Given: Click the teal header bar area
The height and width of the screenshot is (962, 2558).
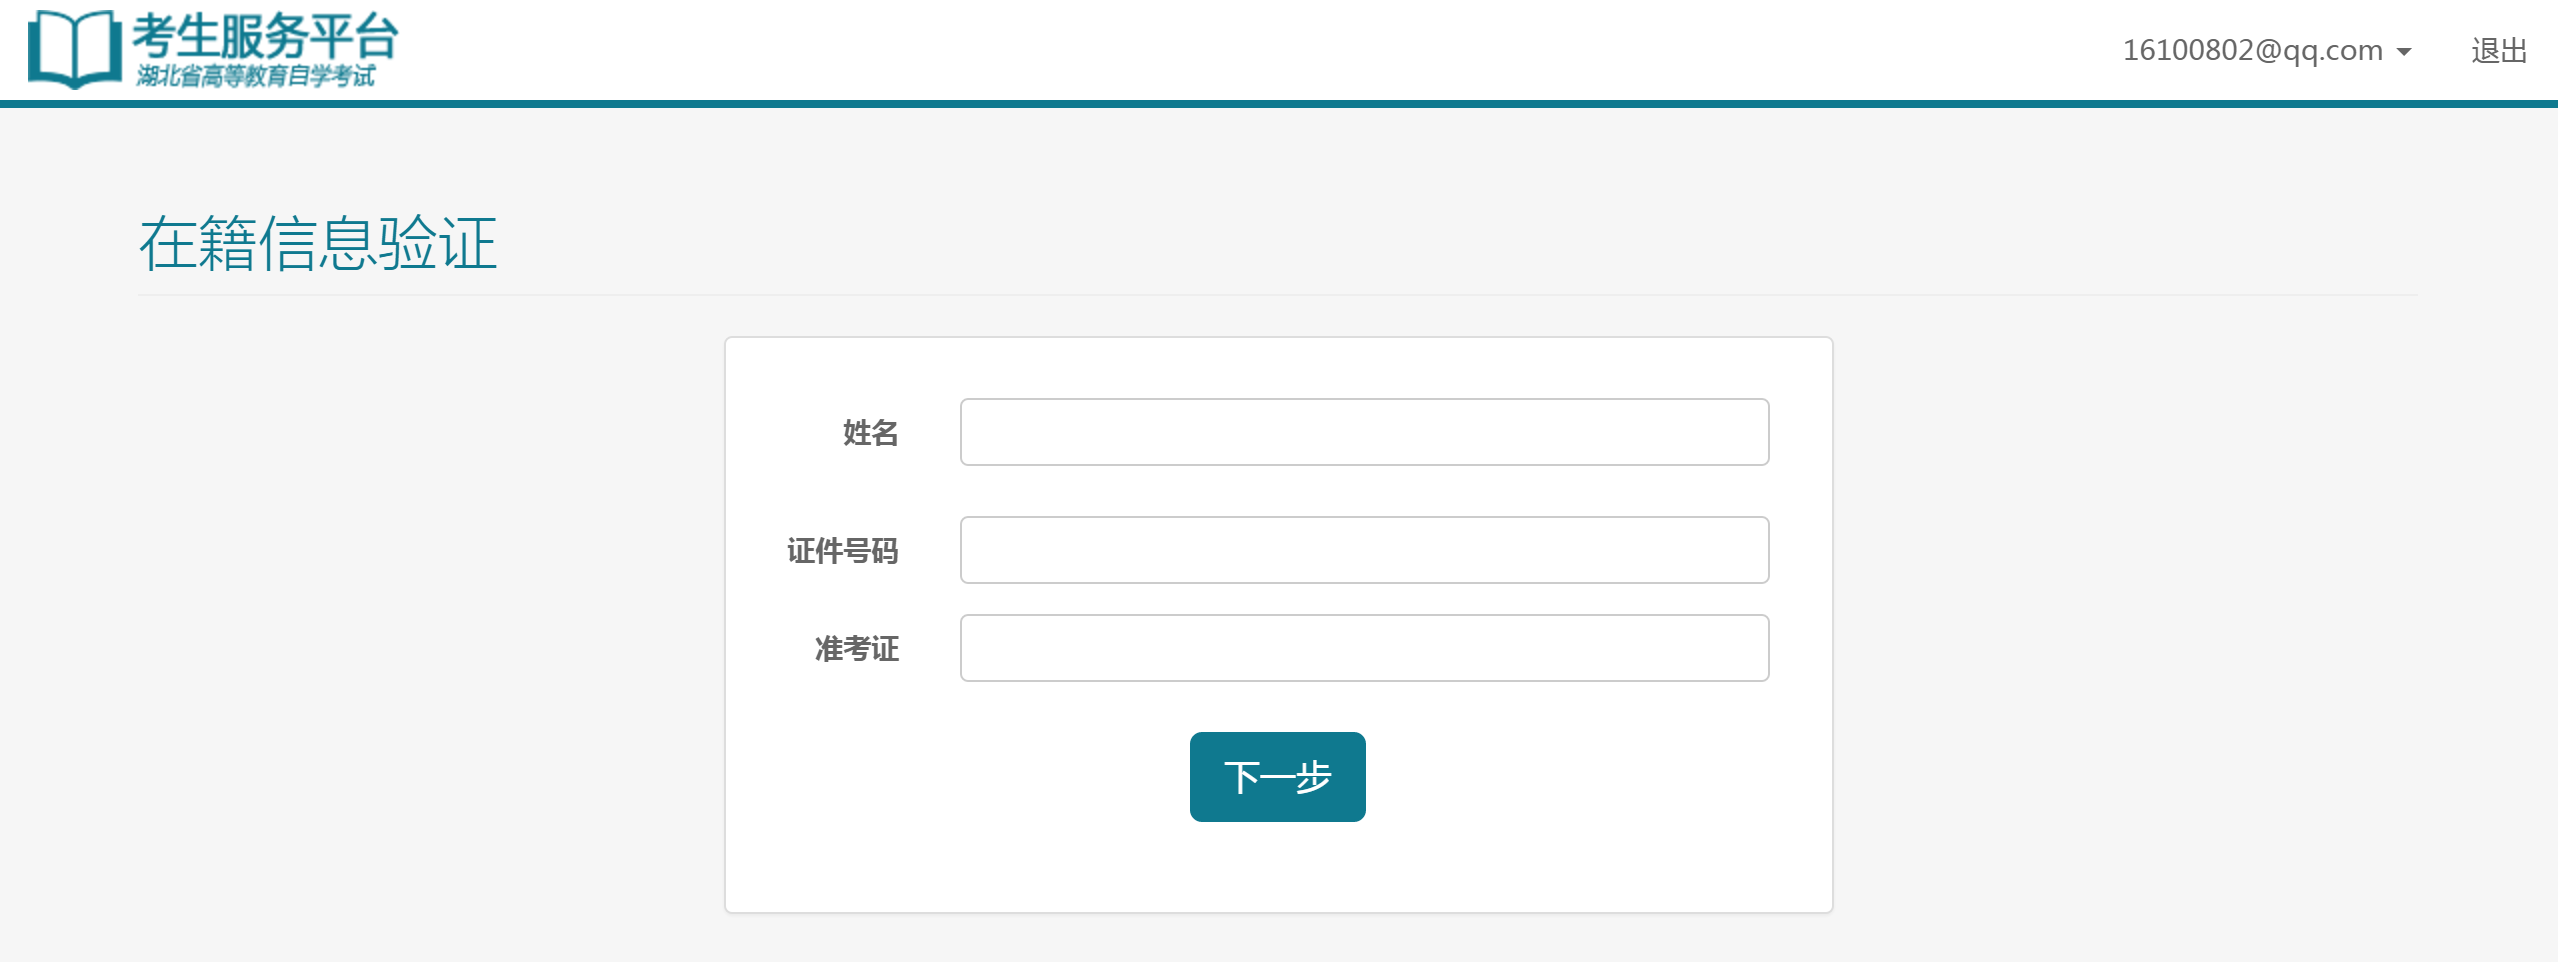Looking at the screenshot, I should click(x=1279, y=100).
